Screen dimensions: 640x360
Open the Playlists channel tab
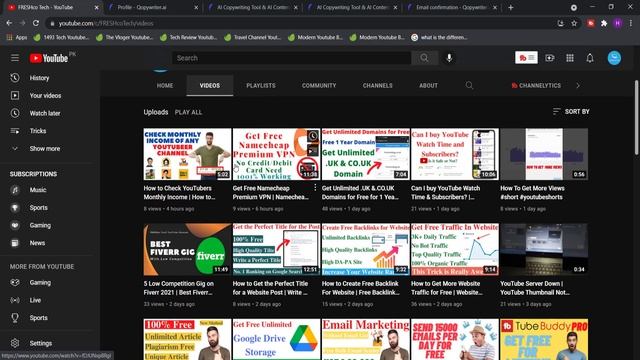tap(261, 85)
